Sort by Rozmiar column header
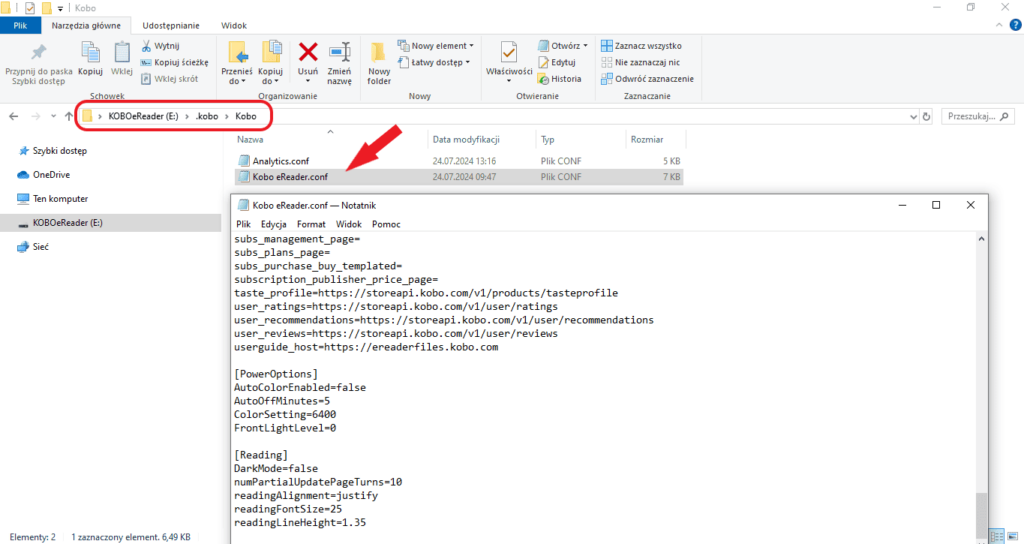 click(x=647, y=139)
